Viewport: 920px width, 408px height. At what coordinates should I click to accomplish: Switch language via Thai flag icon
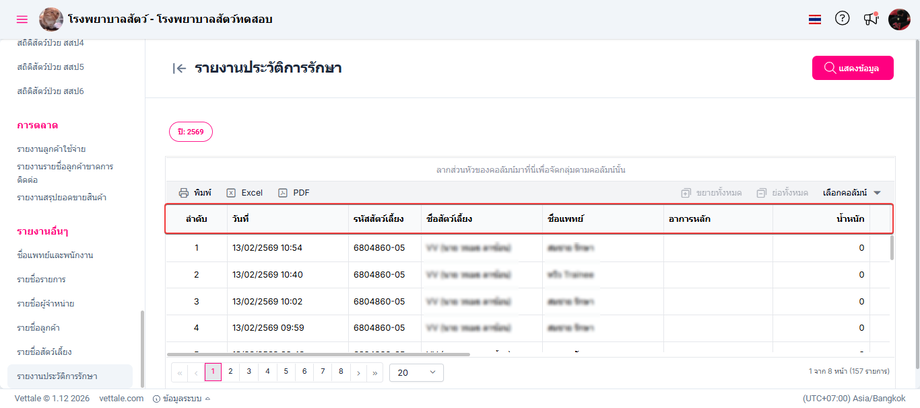814,19
